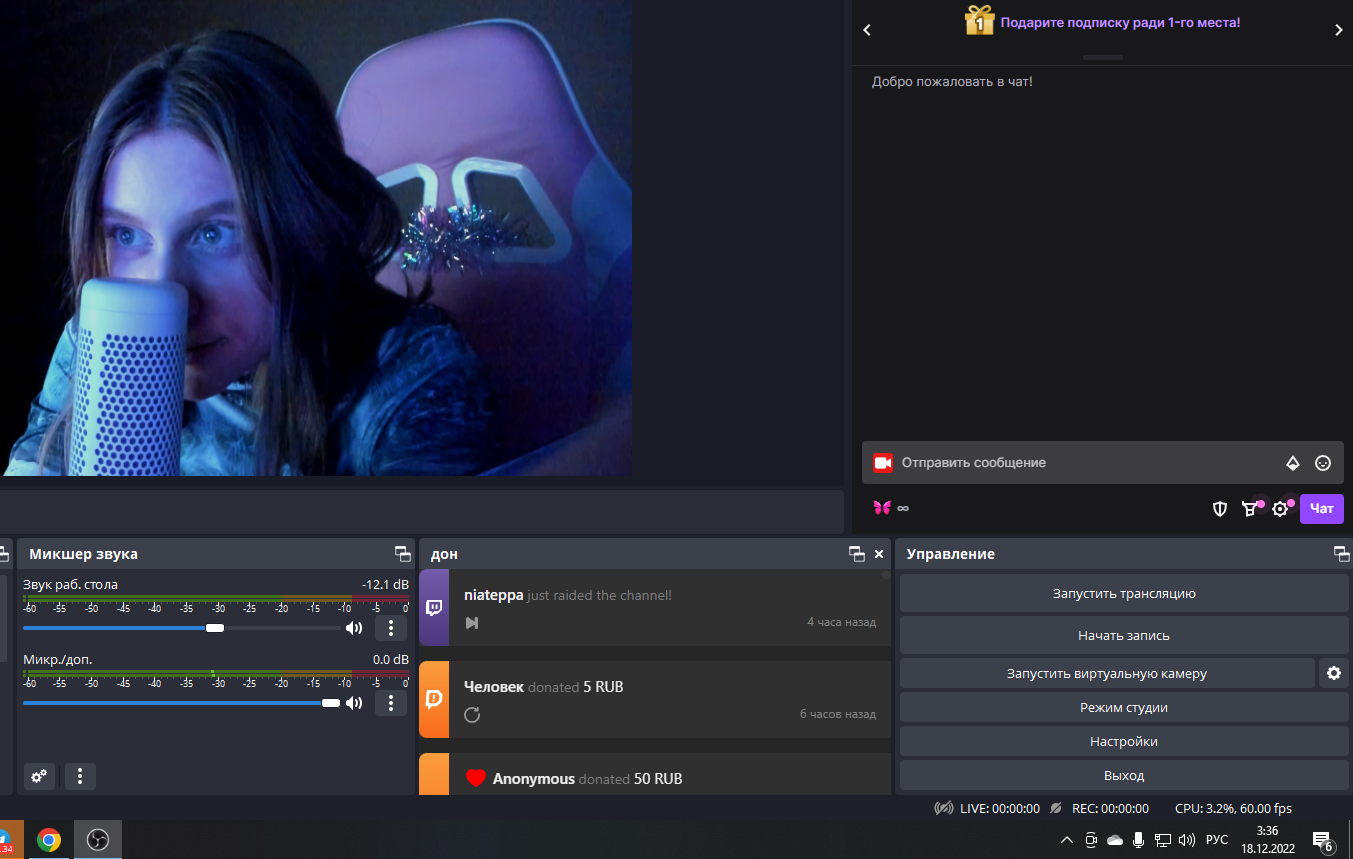Skip the niateppa raid alert
This screenshot has width=1353, height=859.
472,623
